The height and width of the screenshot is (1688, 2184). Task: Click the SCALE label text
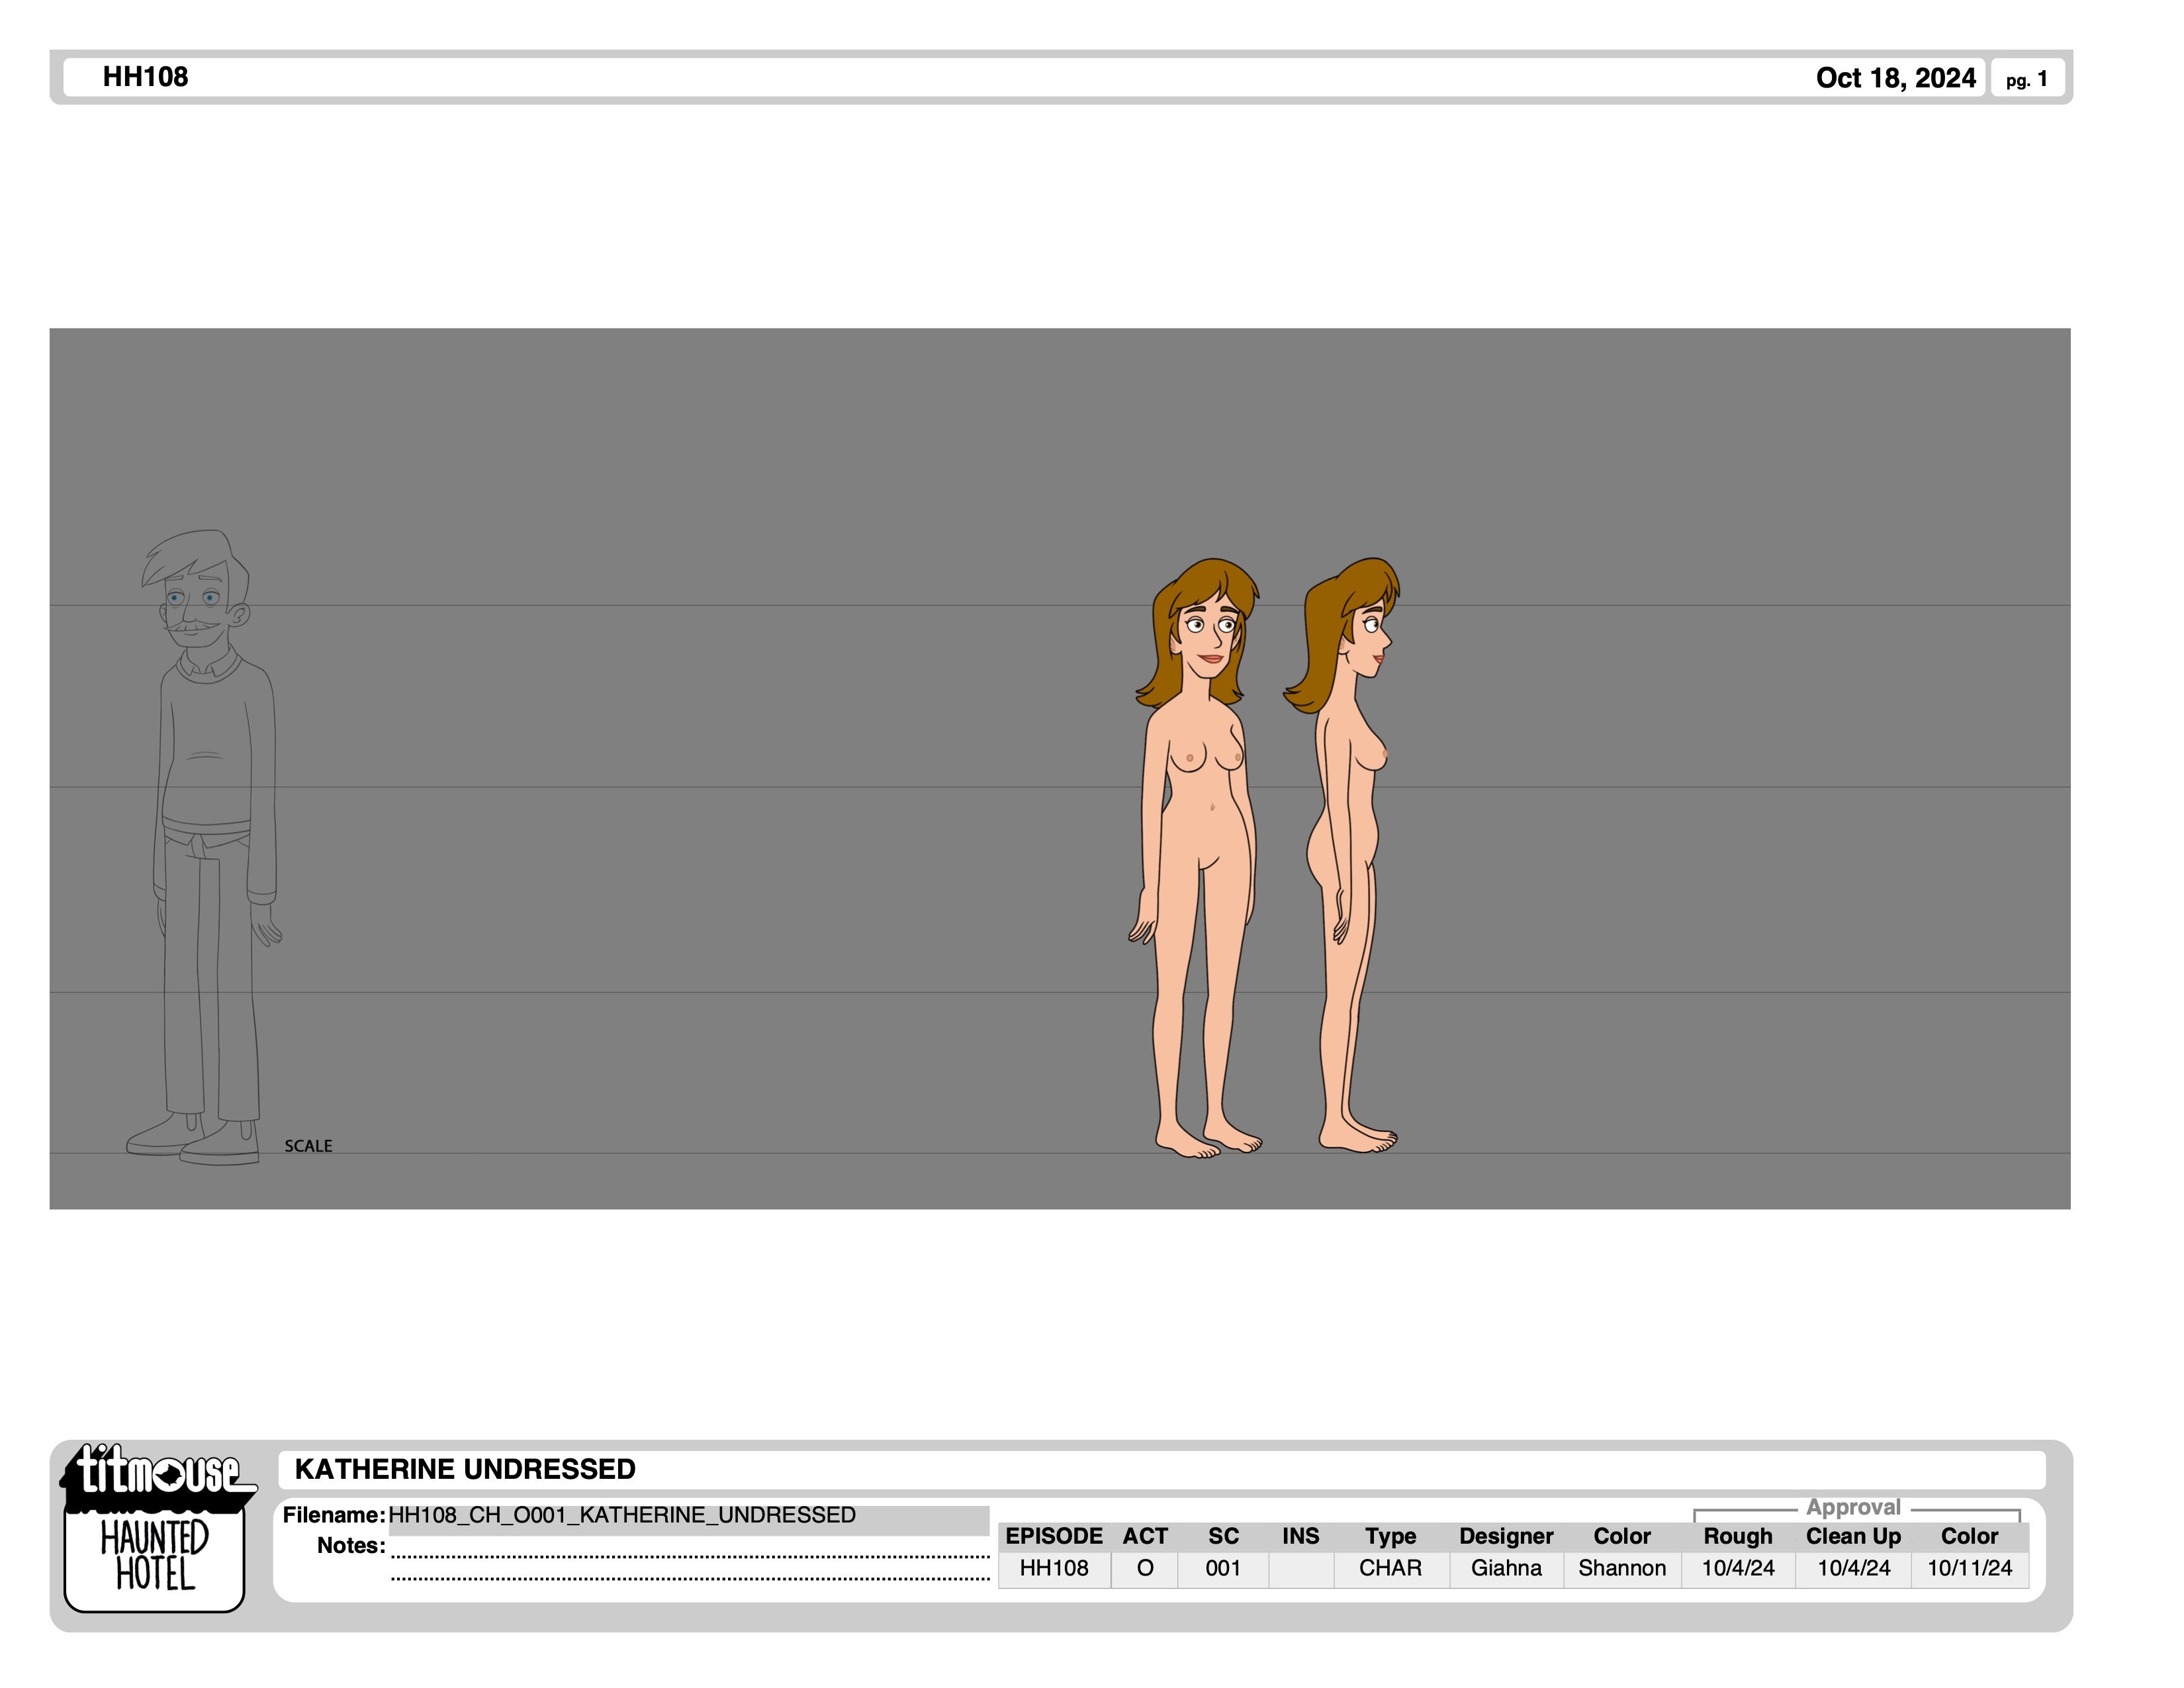(308, 1146)
